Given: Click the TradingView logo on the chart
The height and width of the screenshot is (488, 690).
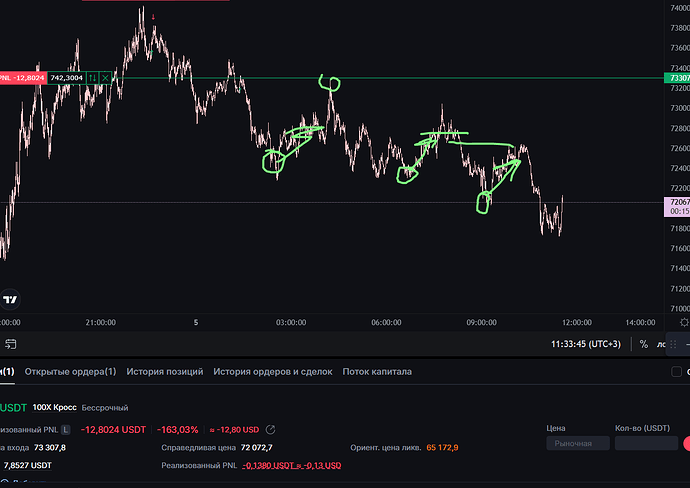Looking at the screenshot, I should click(10, 298).
